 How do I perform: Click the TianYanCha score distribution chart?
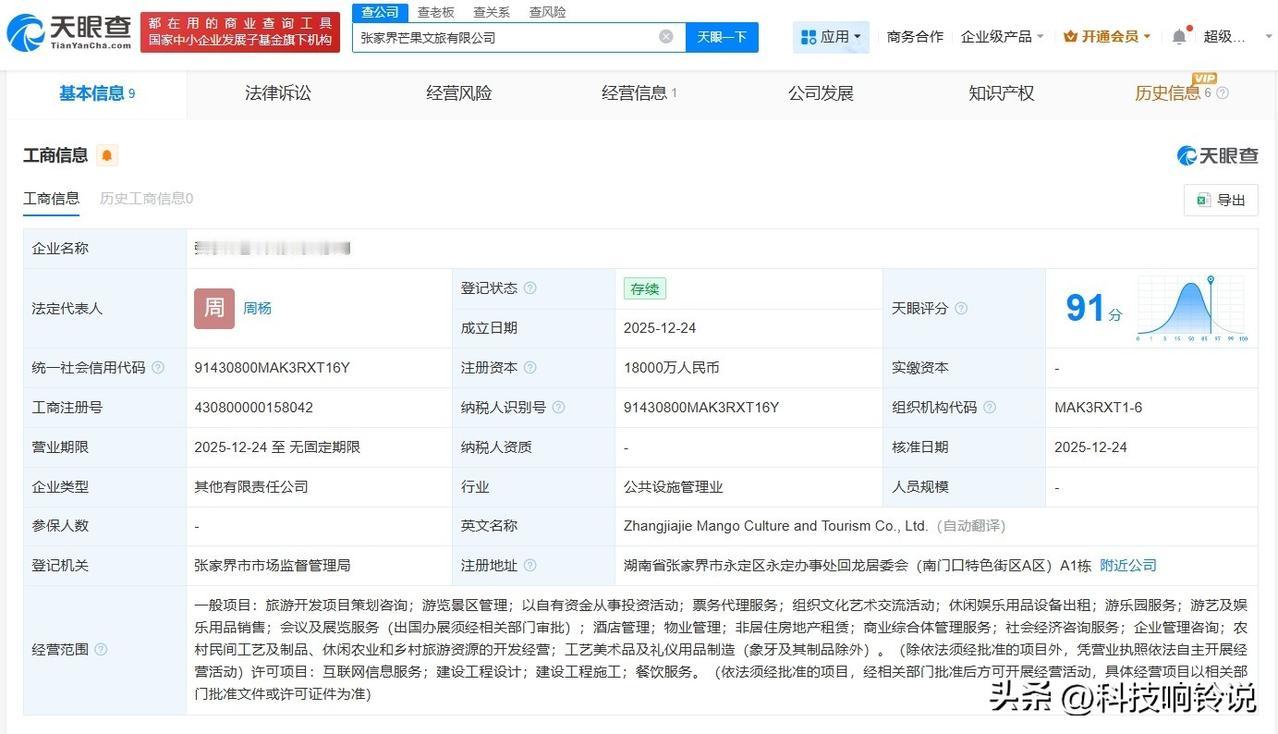1191,308
